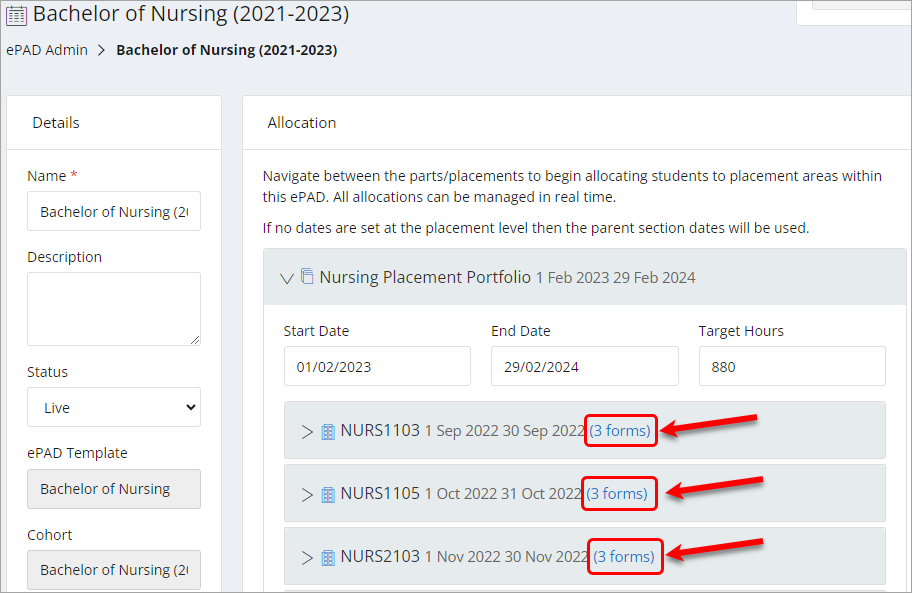This screenshot has width=912, height=593.
Task: Expand the NURS1103 placement row
Action: point(306,430)
